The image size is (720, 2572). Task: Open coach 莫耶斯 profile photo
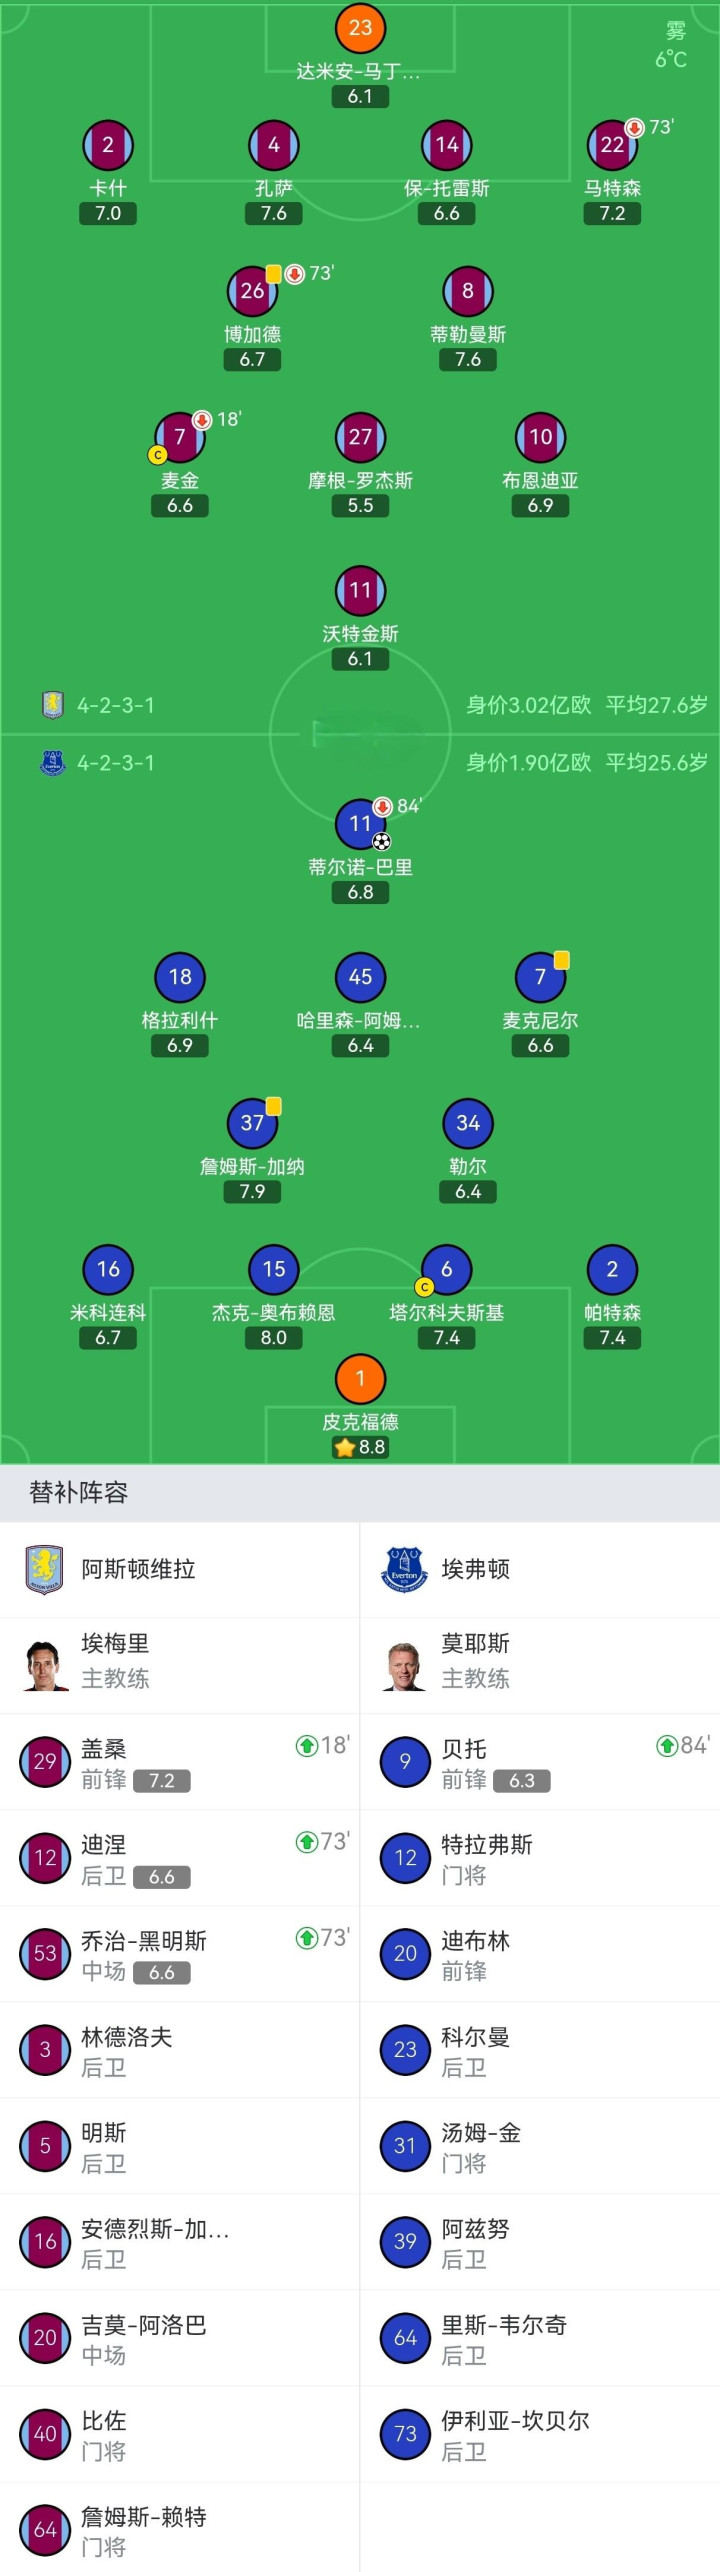pyautogui.click(x=404, y=1665)
